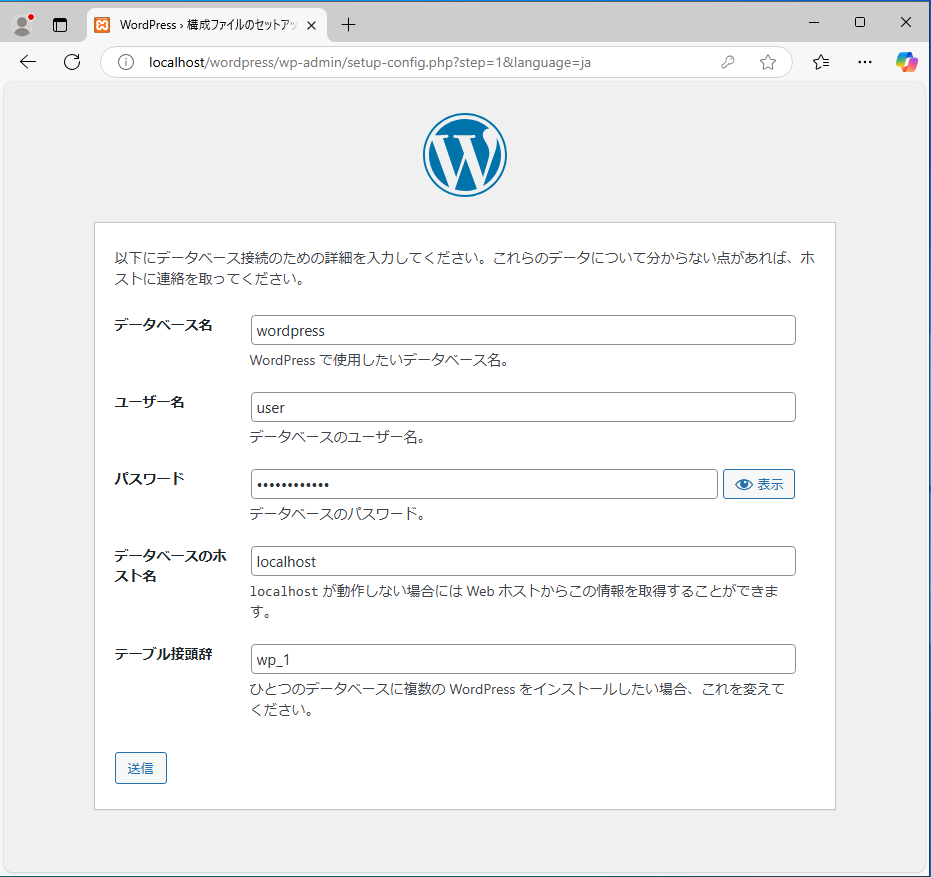
Task: Select the WordPress setup tab
Action: click(x=200, y=24)
